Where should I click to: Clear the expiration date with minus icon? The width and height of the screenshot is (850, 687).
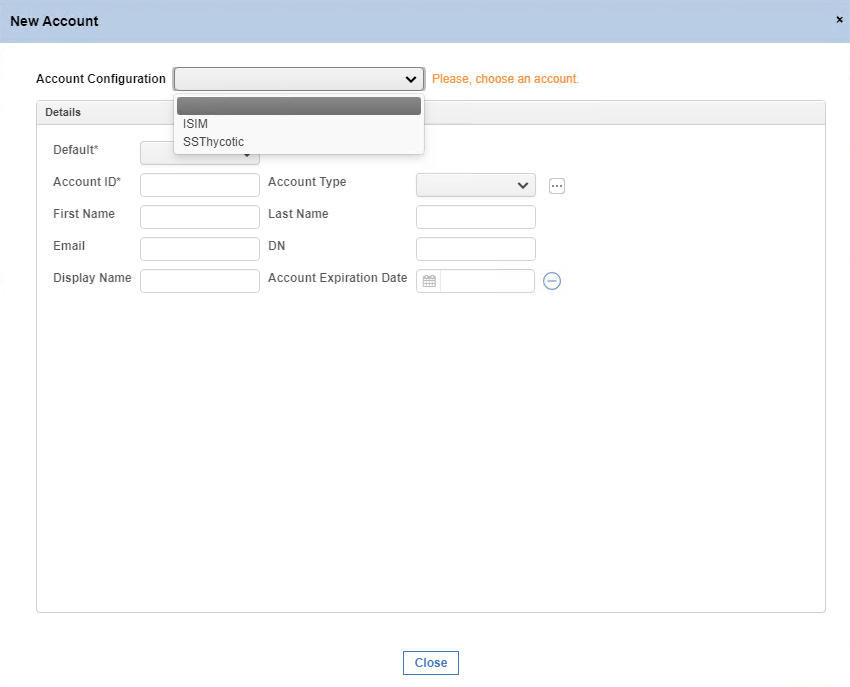pyautogui.click(x=552, y=281)
